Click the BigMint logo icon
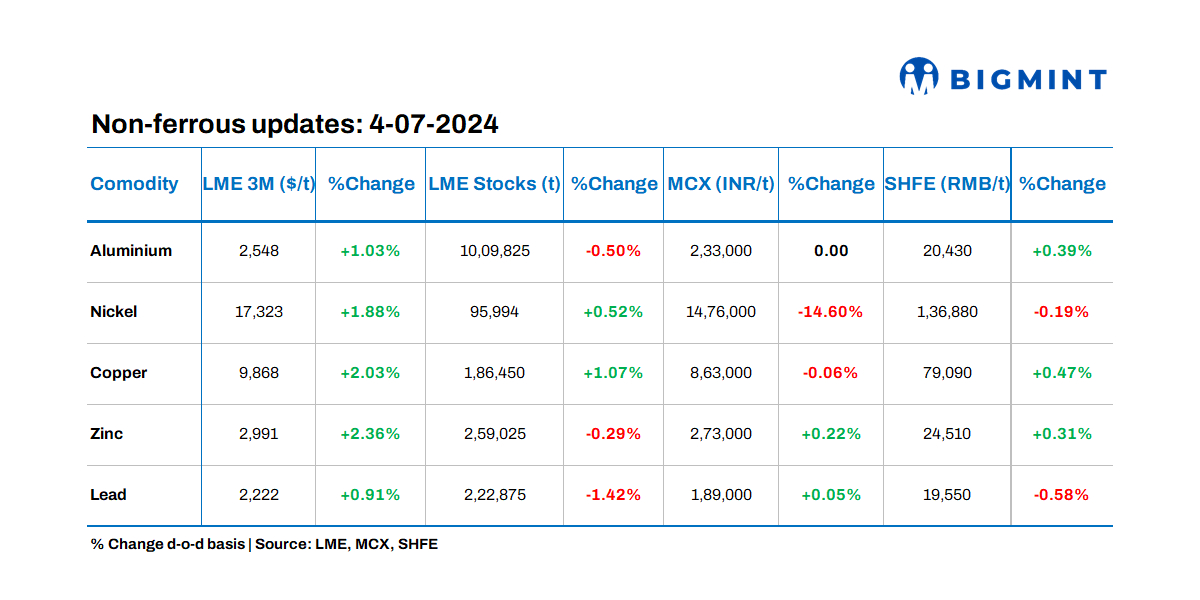 [918, 77]
